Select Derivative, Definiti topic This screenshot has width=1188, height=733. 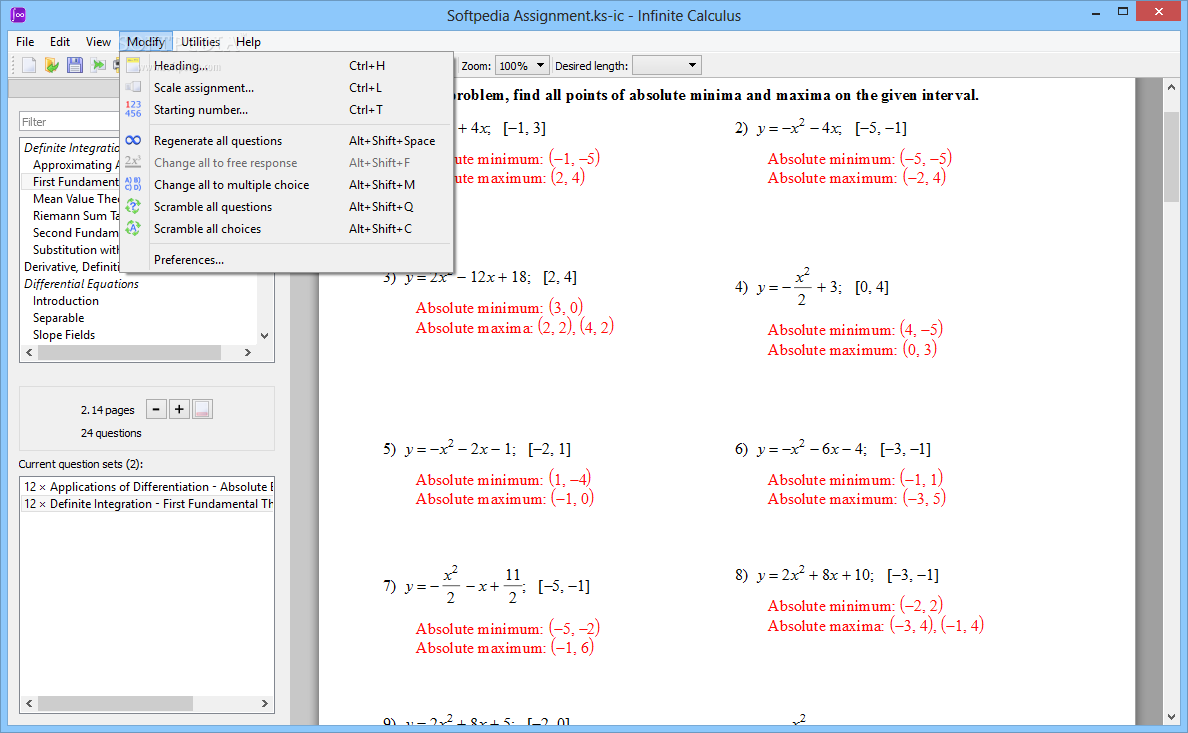coord(71,267)
